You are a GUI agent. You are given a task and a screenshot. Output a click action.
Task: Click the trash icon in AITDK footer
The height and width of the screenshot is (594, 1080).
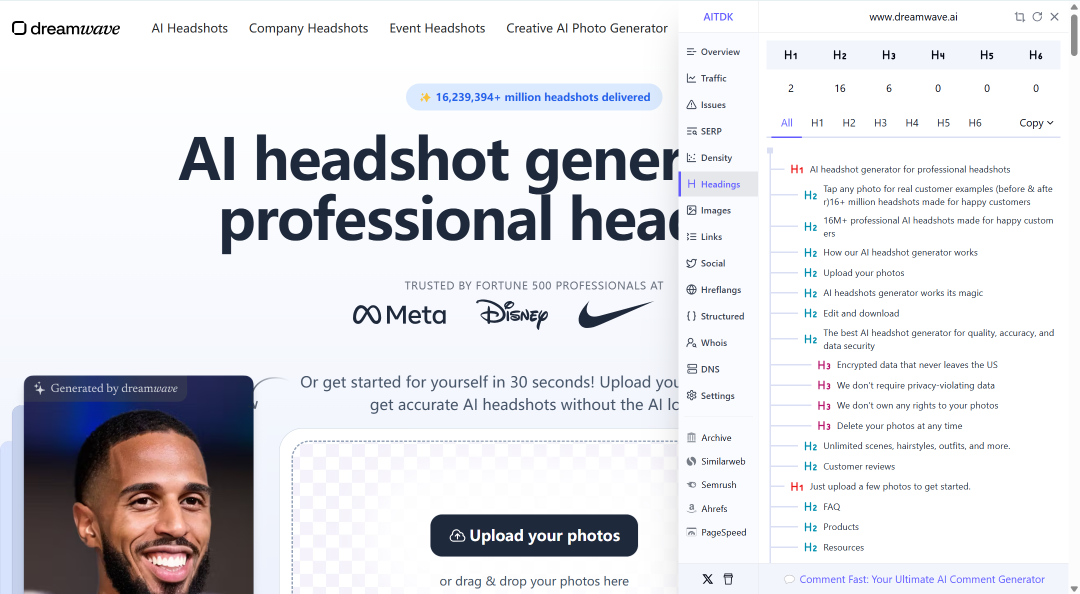(728, 579)
